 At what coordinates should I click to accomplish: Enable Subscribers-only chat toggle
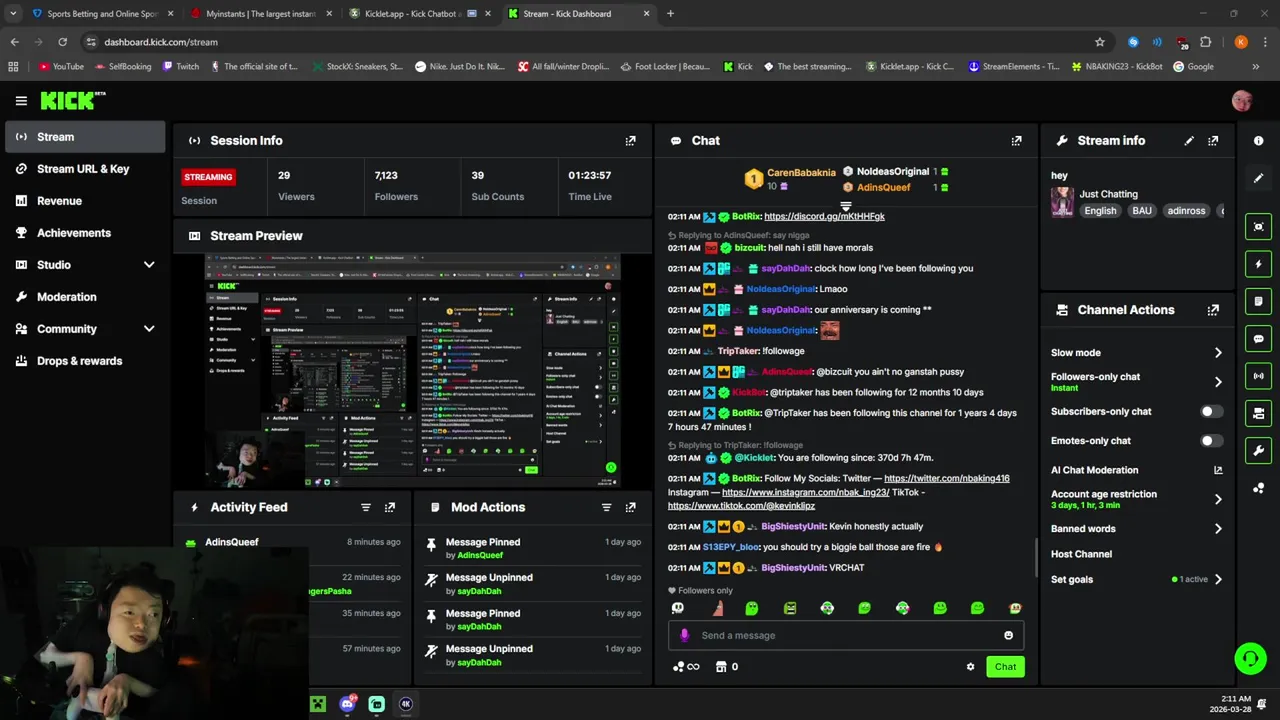(x=1211, y=412)
